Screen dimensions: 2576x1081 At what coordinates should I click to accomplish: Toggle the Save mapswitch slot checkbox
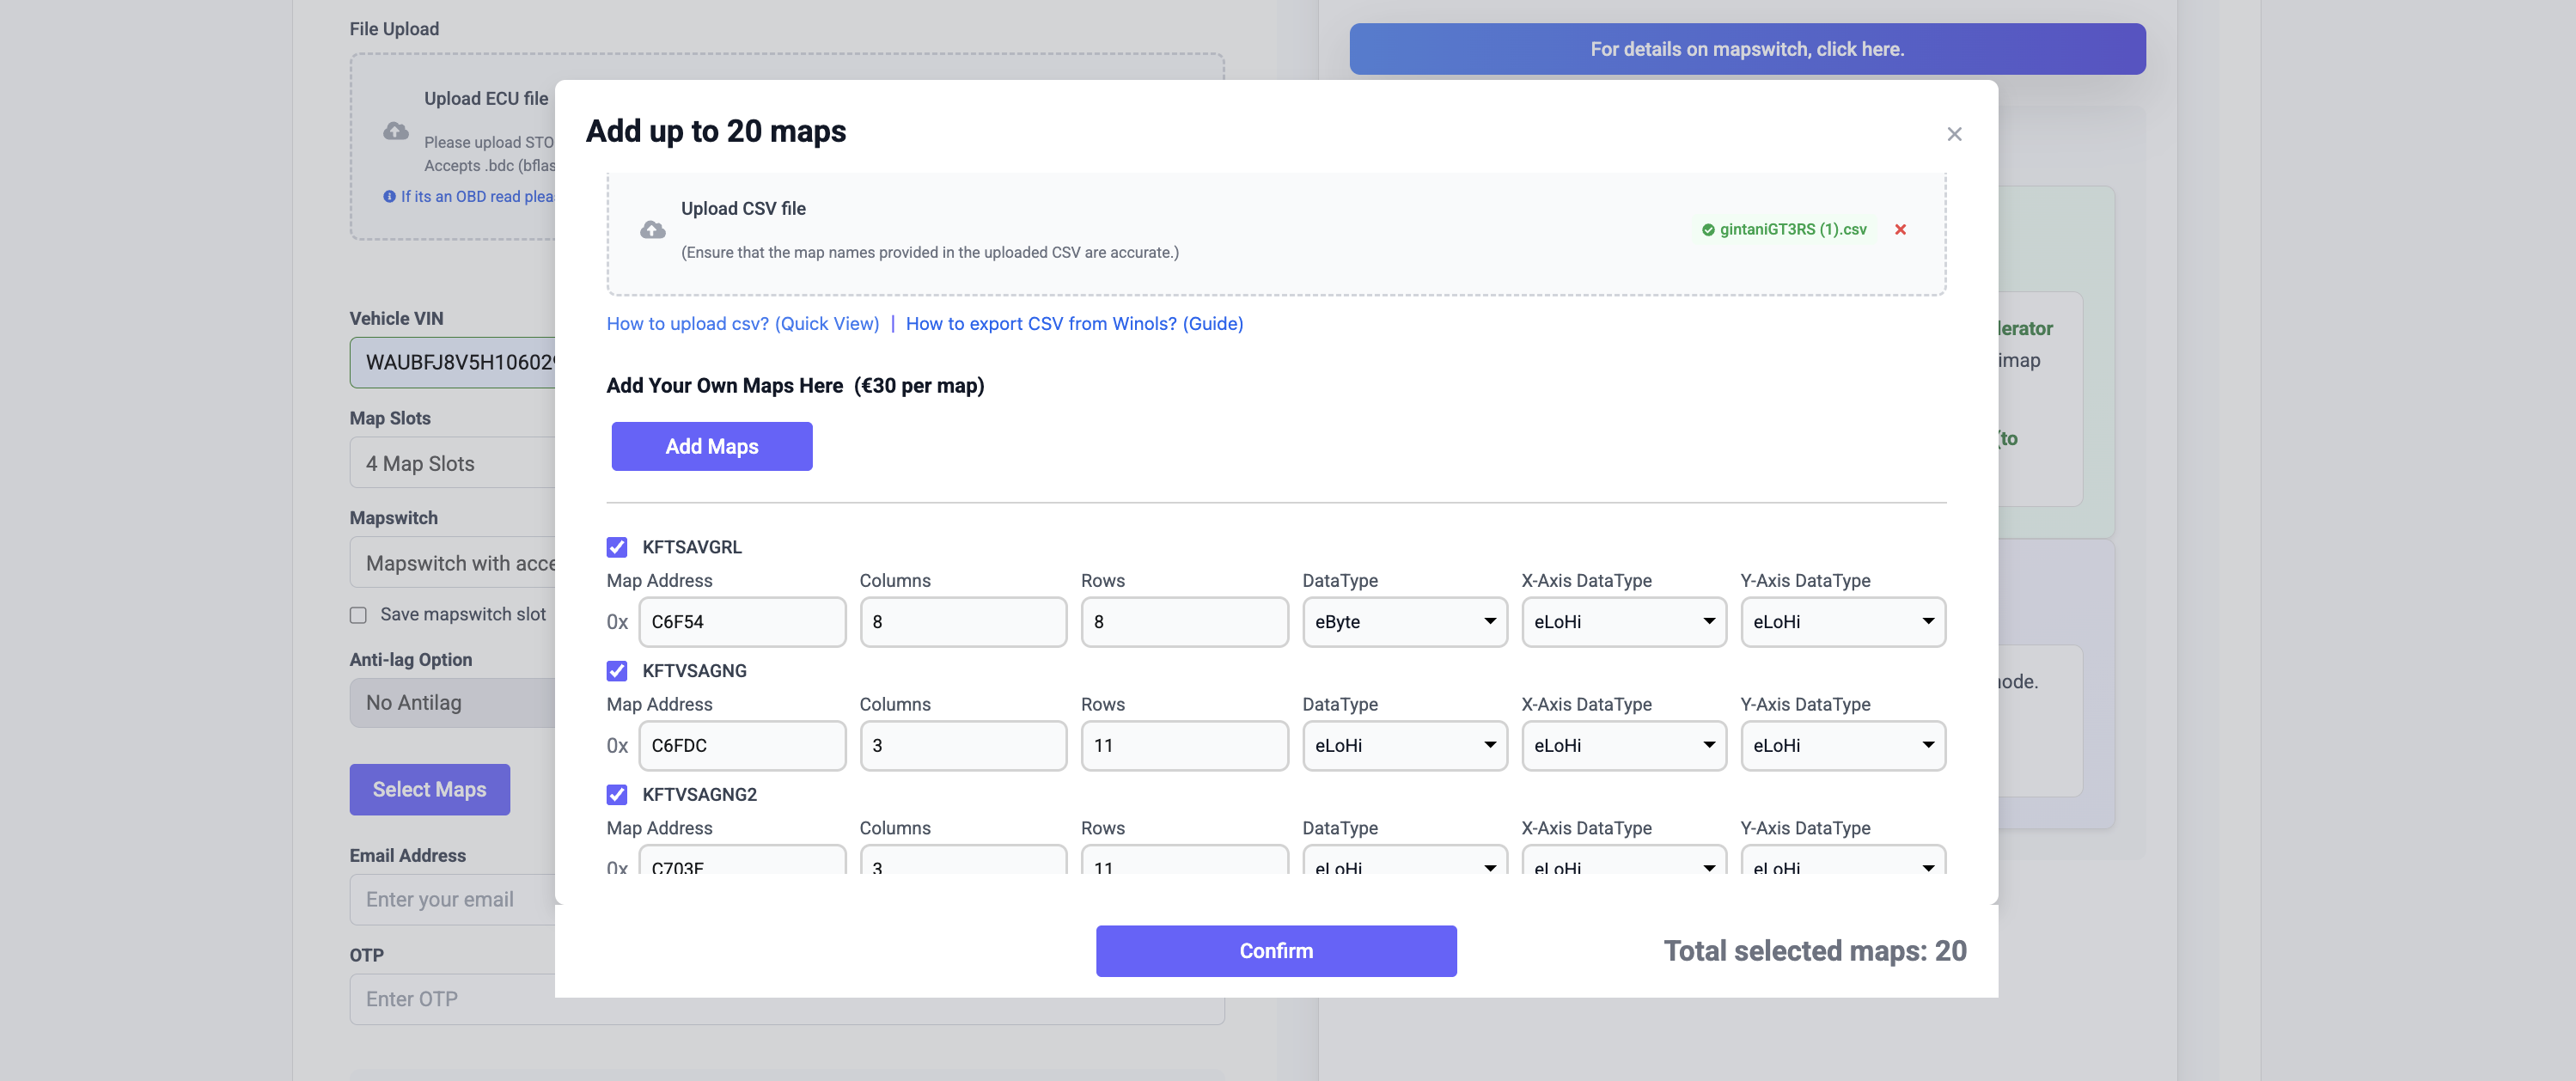[x=359, y=614]
